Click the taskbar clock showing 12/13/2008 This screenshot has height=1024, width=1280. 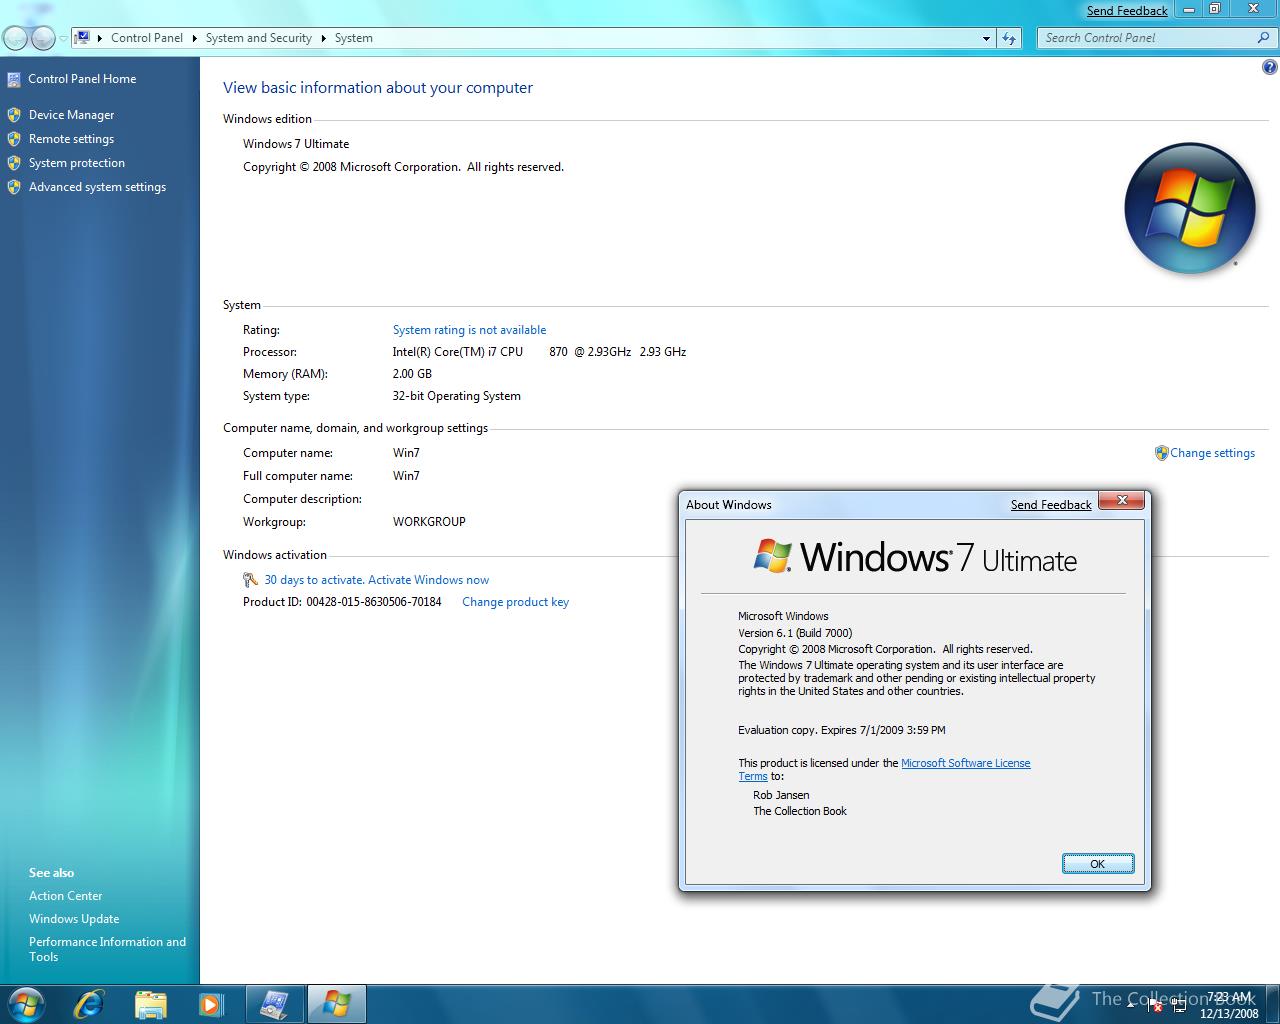point(1229,1005)
